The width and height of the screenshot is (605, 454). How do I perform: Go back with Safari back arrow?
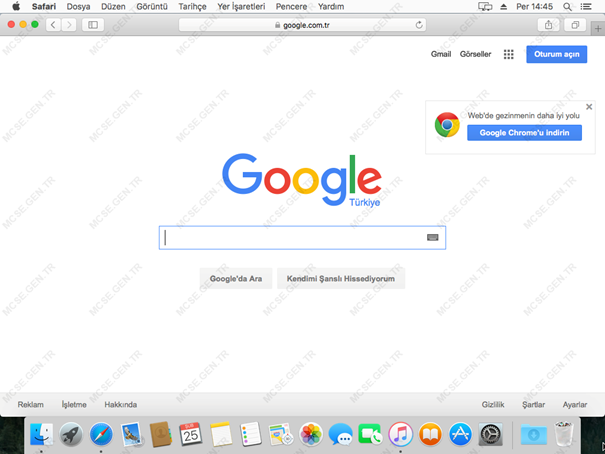[53, 25]
